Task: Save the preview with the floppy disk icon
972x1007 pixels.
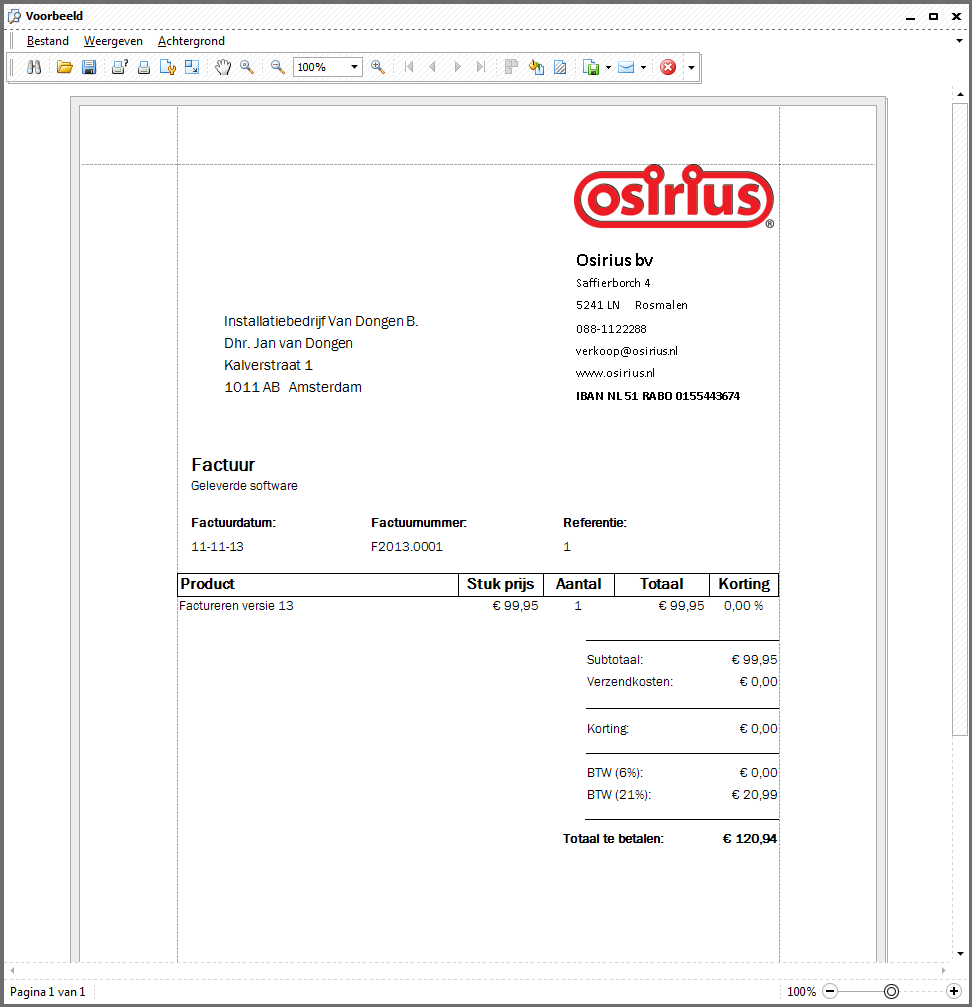Action: point(89,67)
